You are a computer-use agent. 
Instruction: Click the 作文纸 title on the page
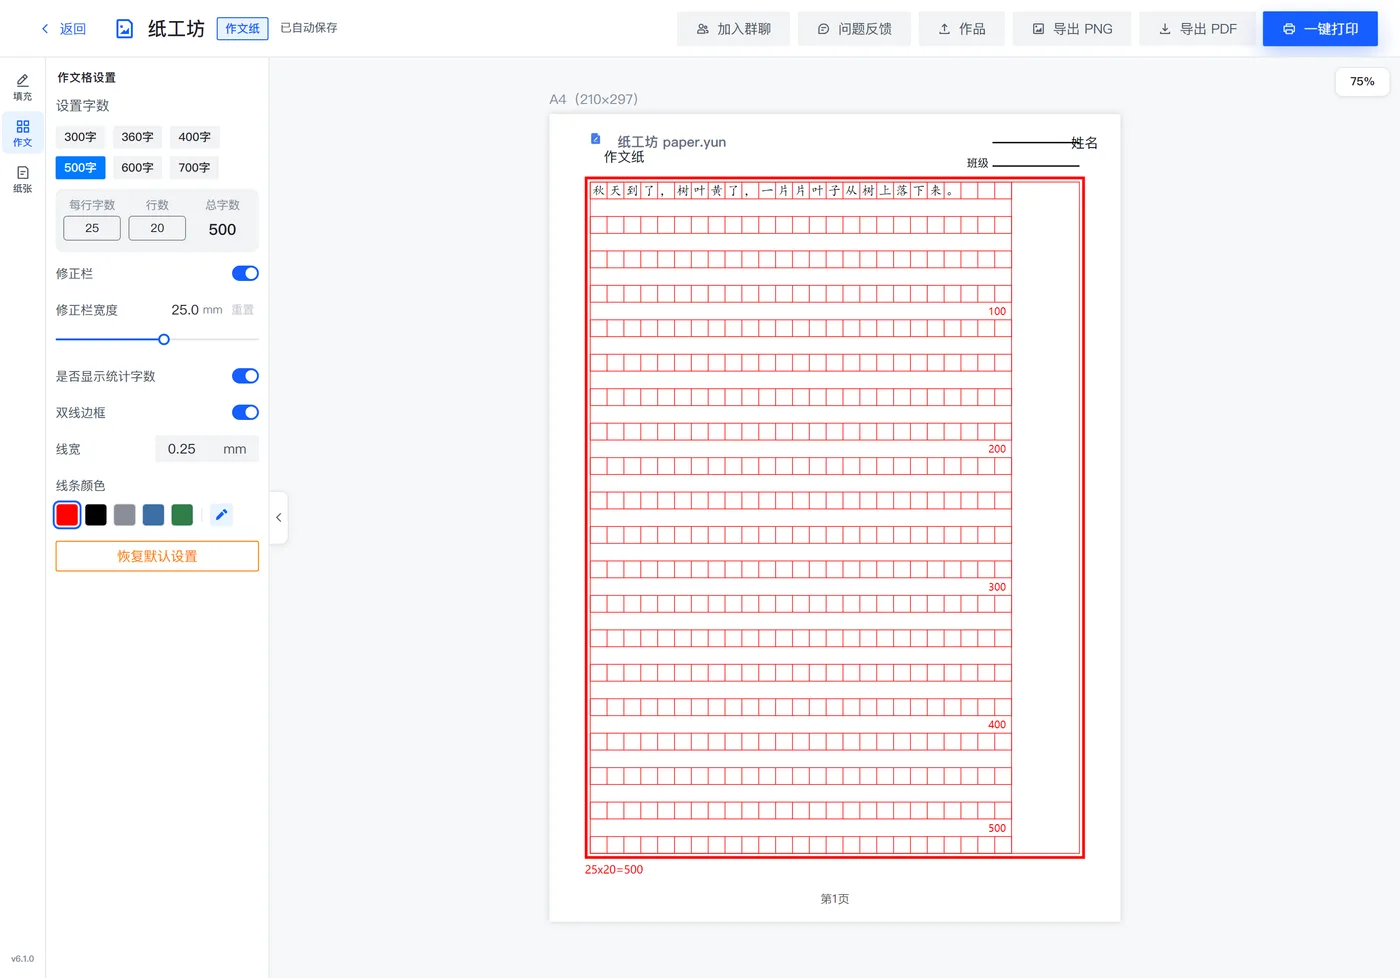pyautogui.click(x=624, y=157)
